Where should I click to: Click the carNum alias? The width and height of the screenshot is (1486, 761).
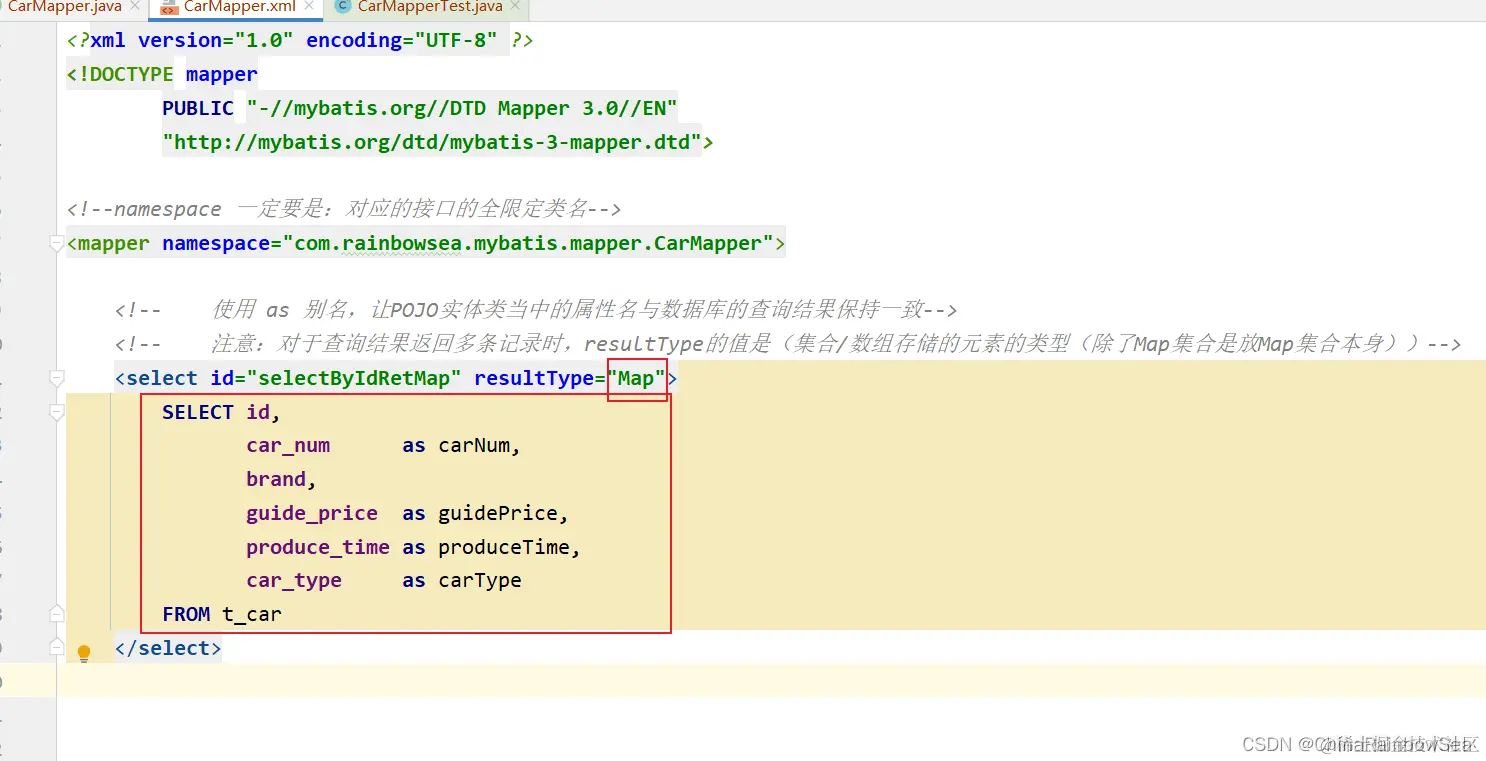click(x=474, y=445)
